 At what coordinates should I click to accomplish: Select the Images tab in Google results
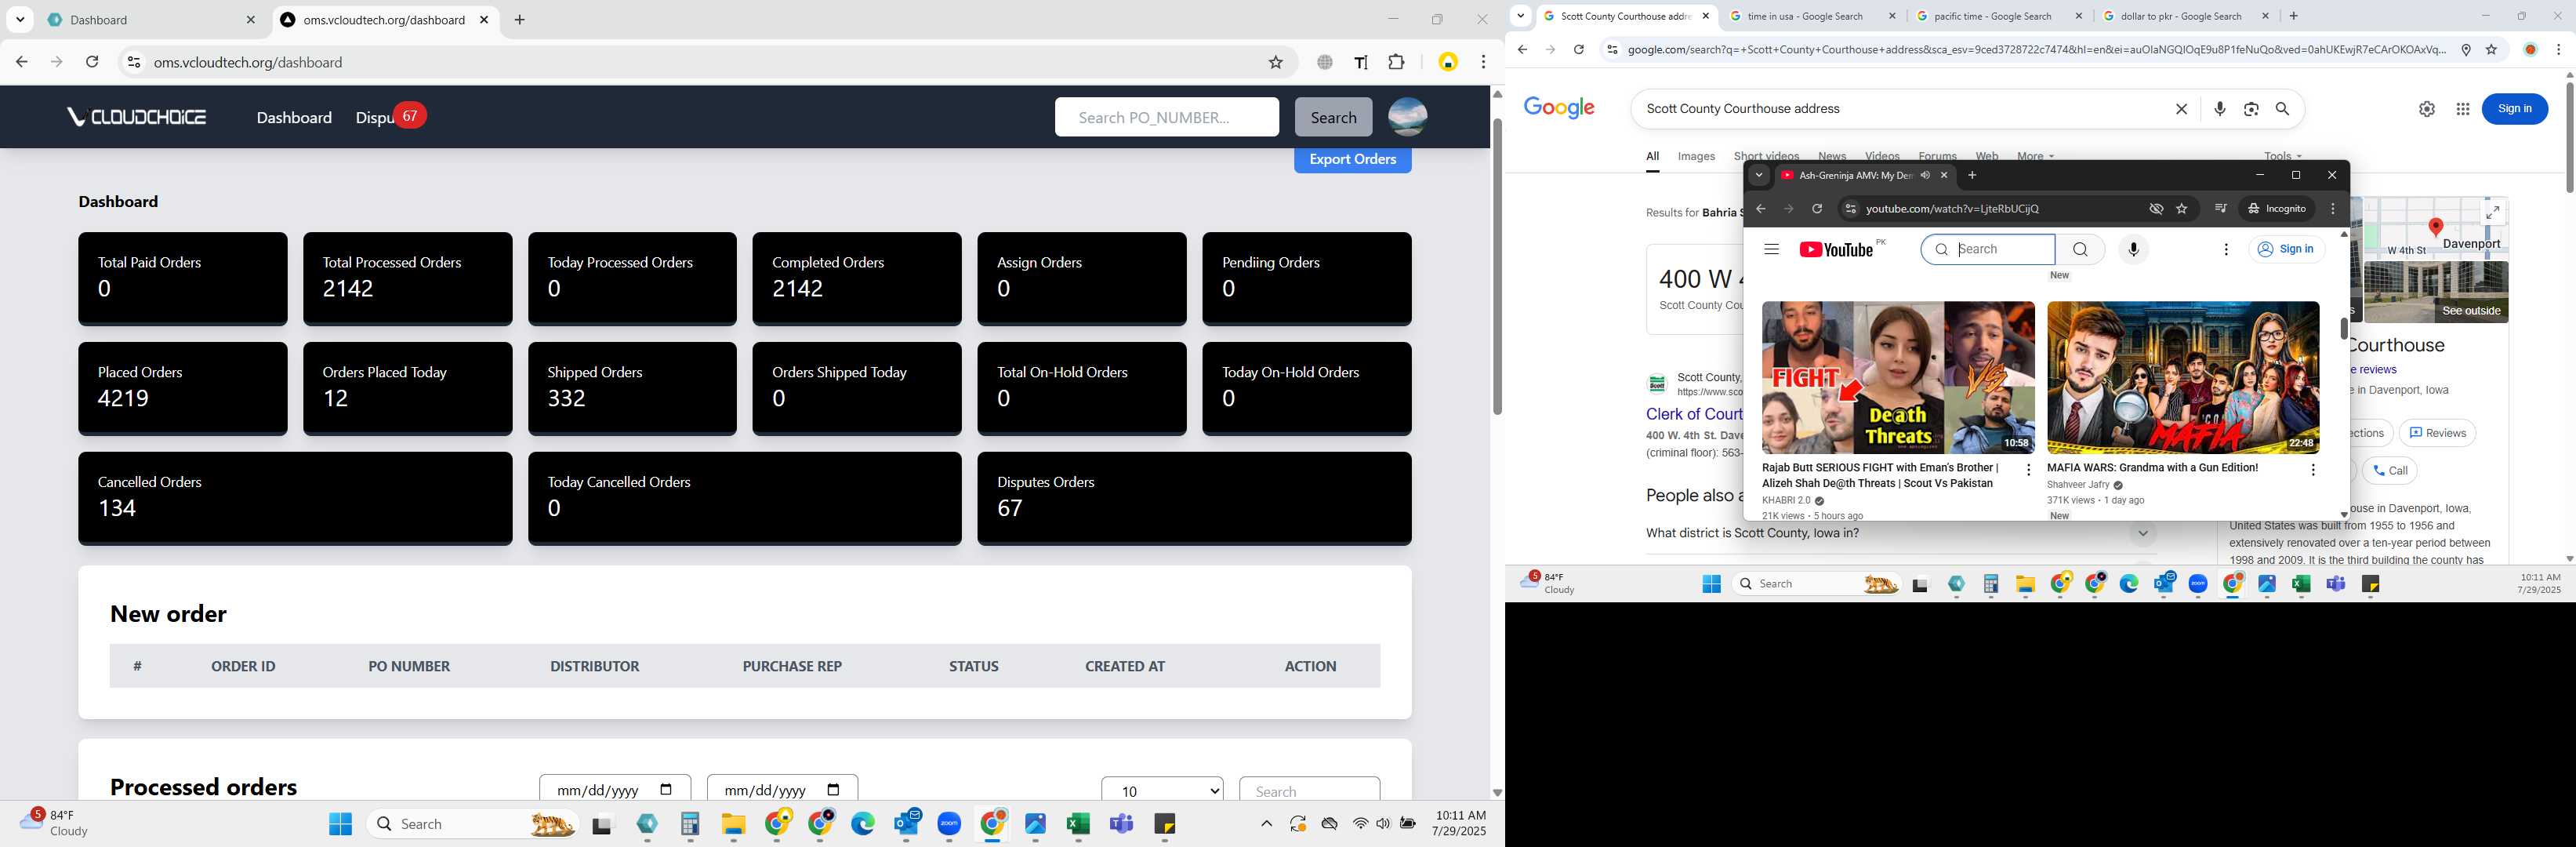pyautogui.click(x=1696, y=156)
